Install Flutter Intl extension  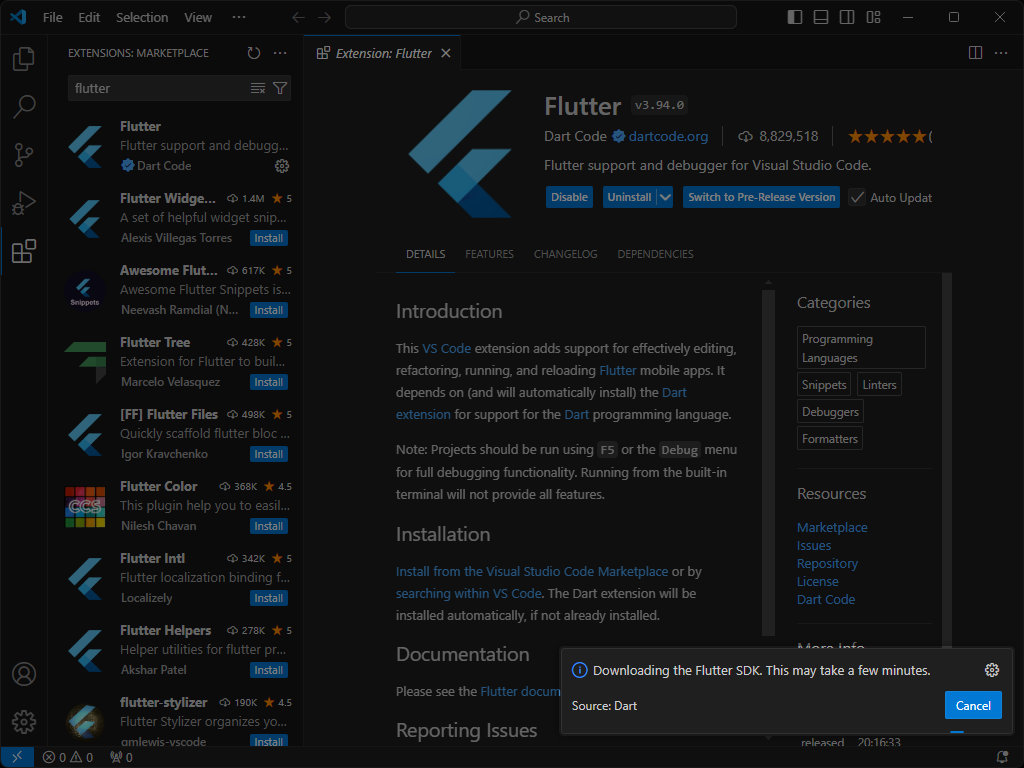[268, 598]
